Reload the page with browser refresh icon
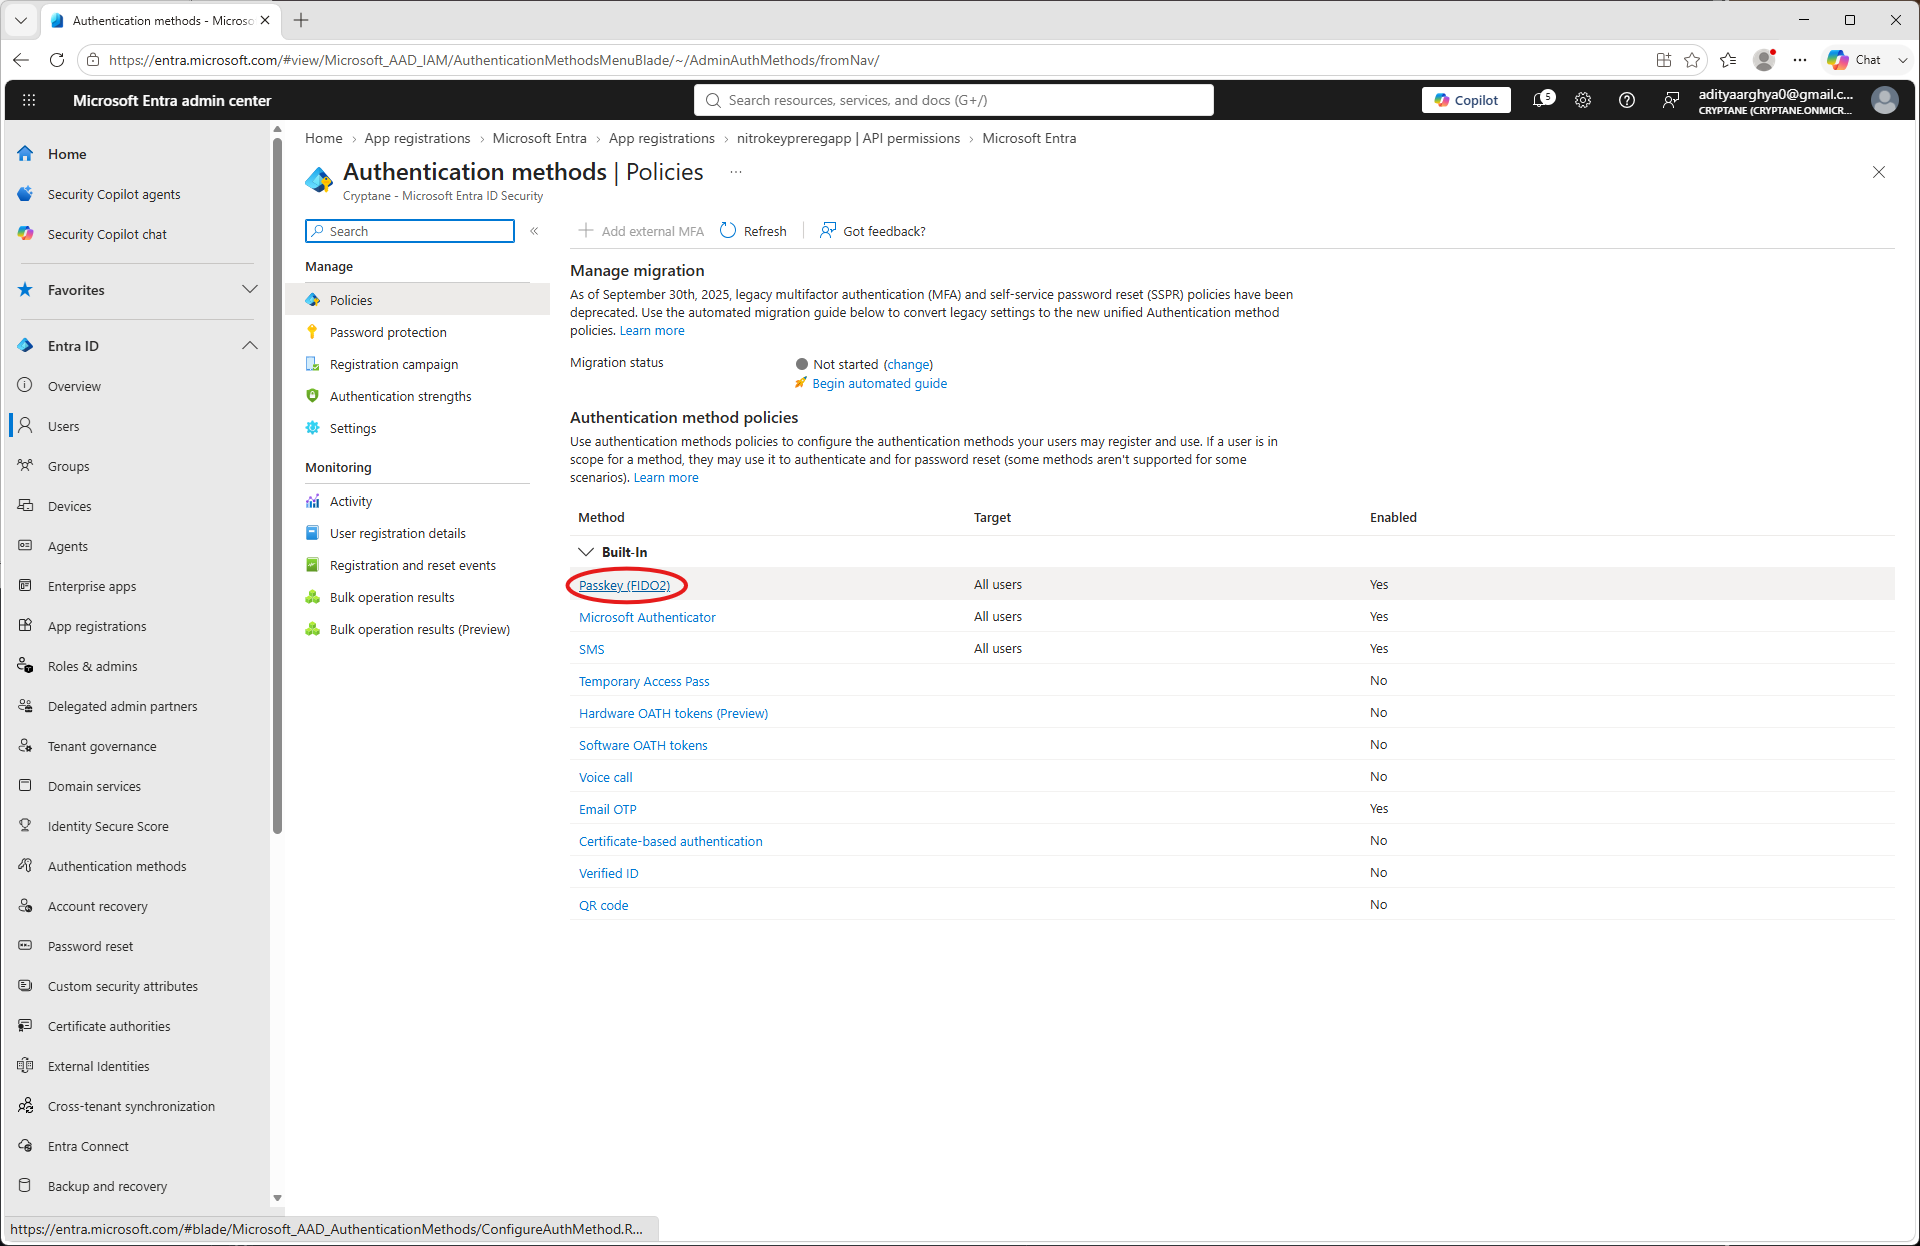This screenshot has height=1246, width=1920. (x=57, y=60)
